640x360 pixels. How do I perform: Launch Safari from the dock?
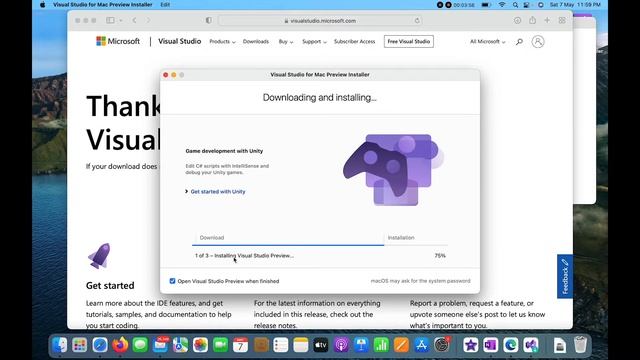click(100, 345)
